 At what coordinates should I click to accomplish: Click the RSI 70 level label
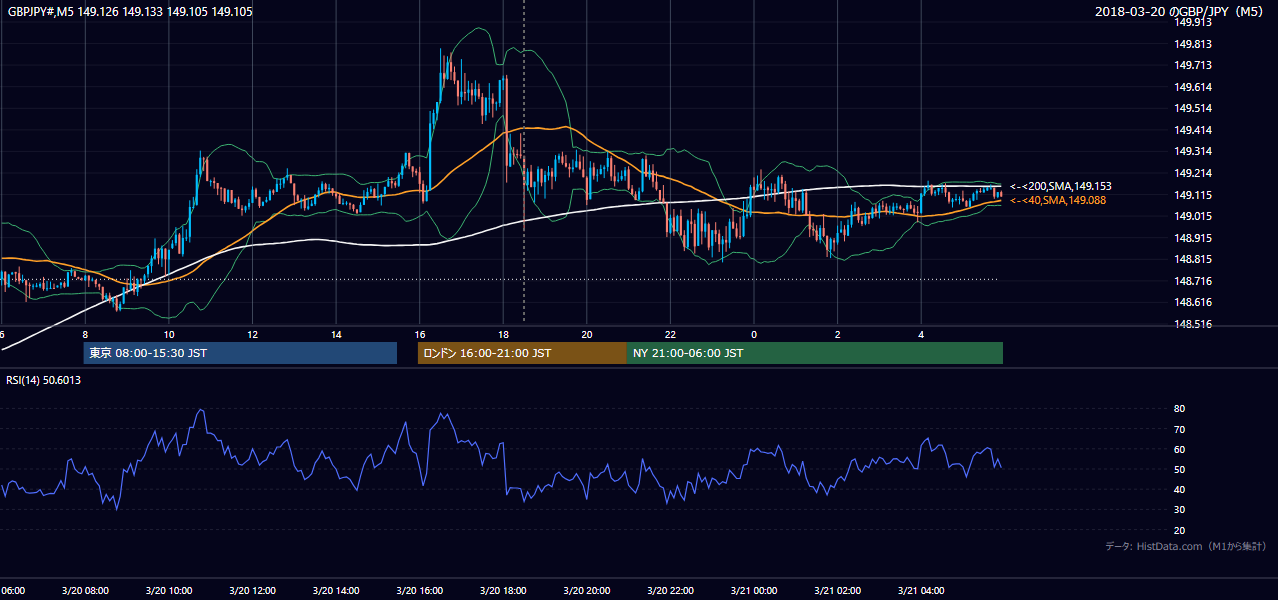[1179, 429]
